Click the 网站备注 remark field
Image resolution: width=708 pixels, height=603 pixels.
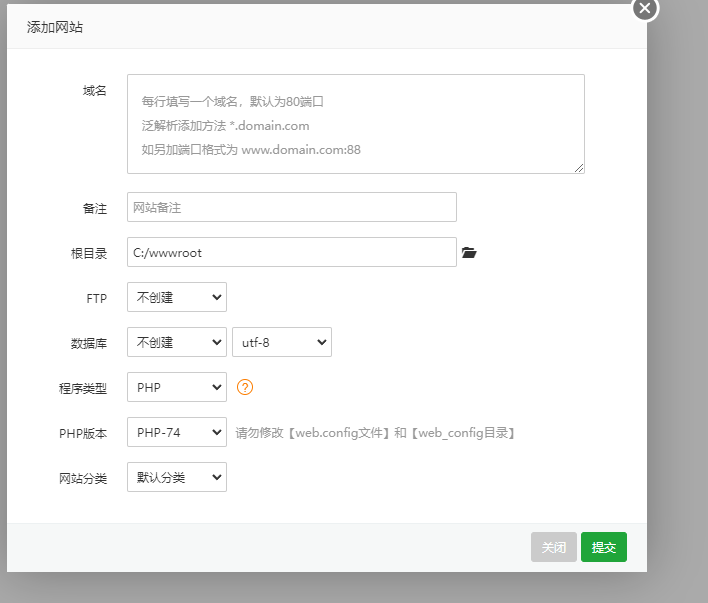coord(292,207)
